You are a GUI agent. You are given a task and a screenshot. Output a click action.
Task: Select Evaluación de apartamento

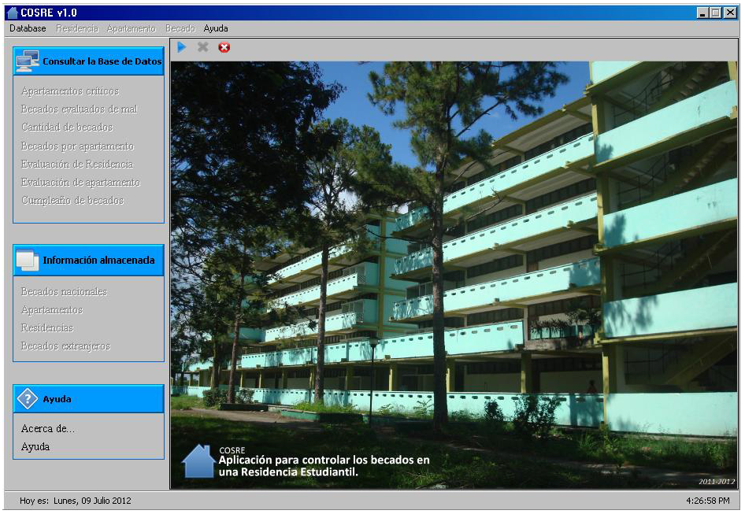tap(80, 182)
